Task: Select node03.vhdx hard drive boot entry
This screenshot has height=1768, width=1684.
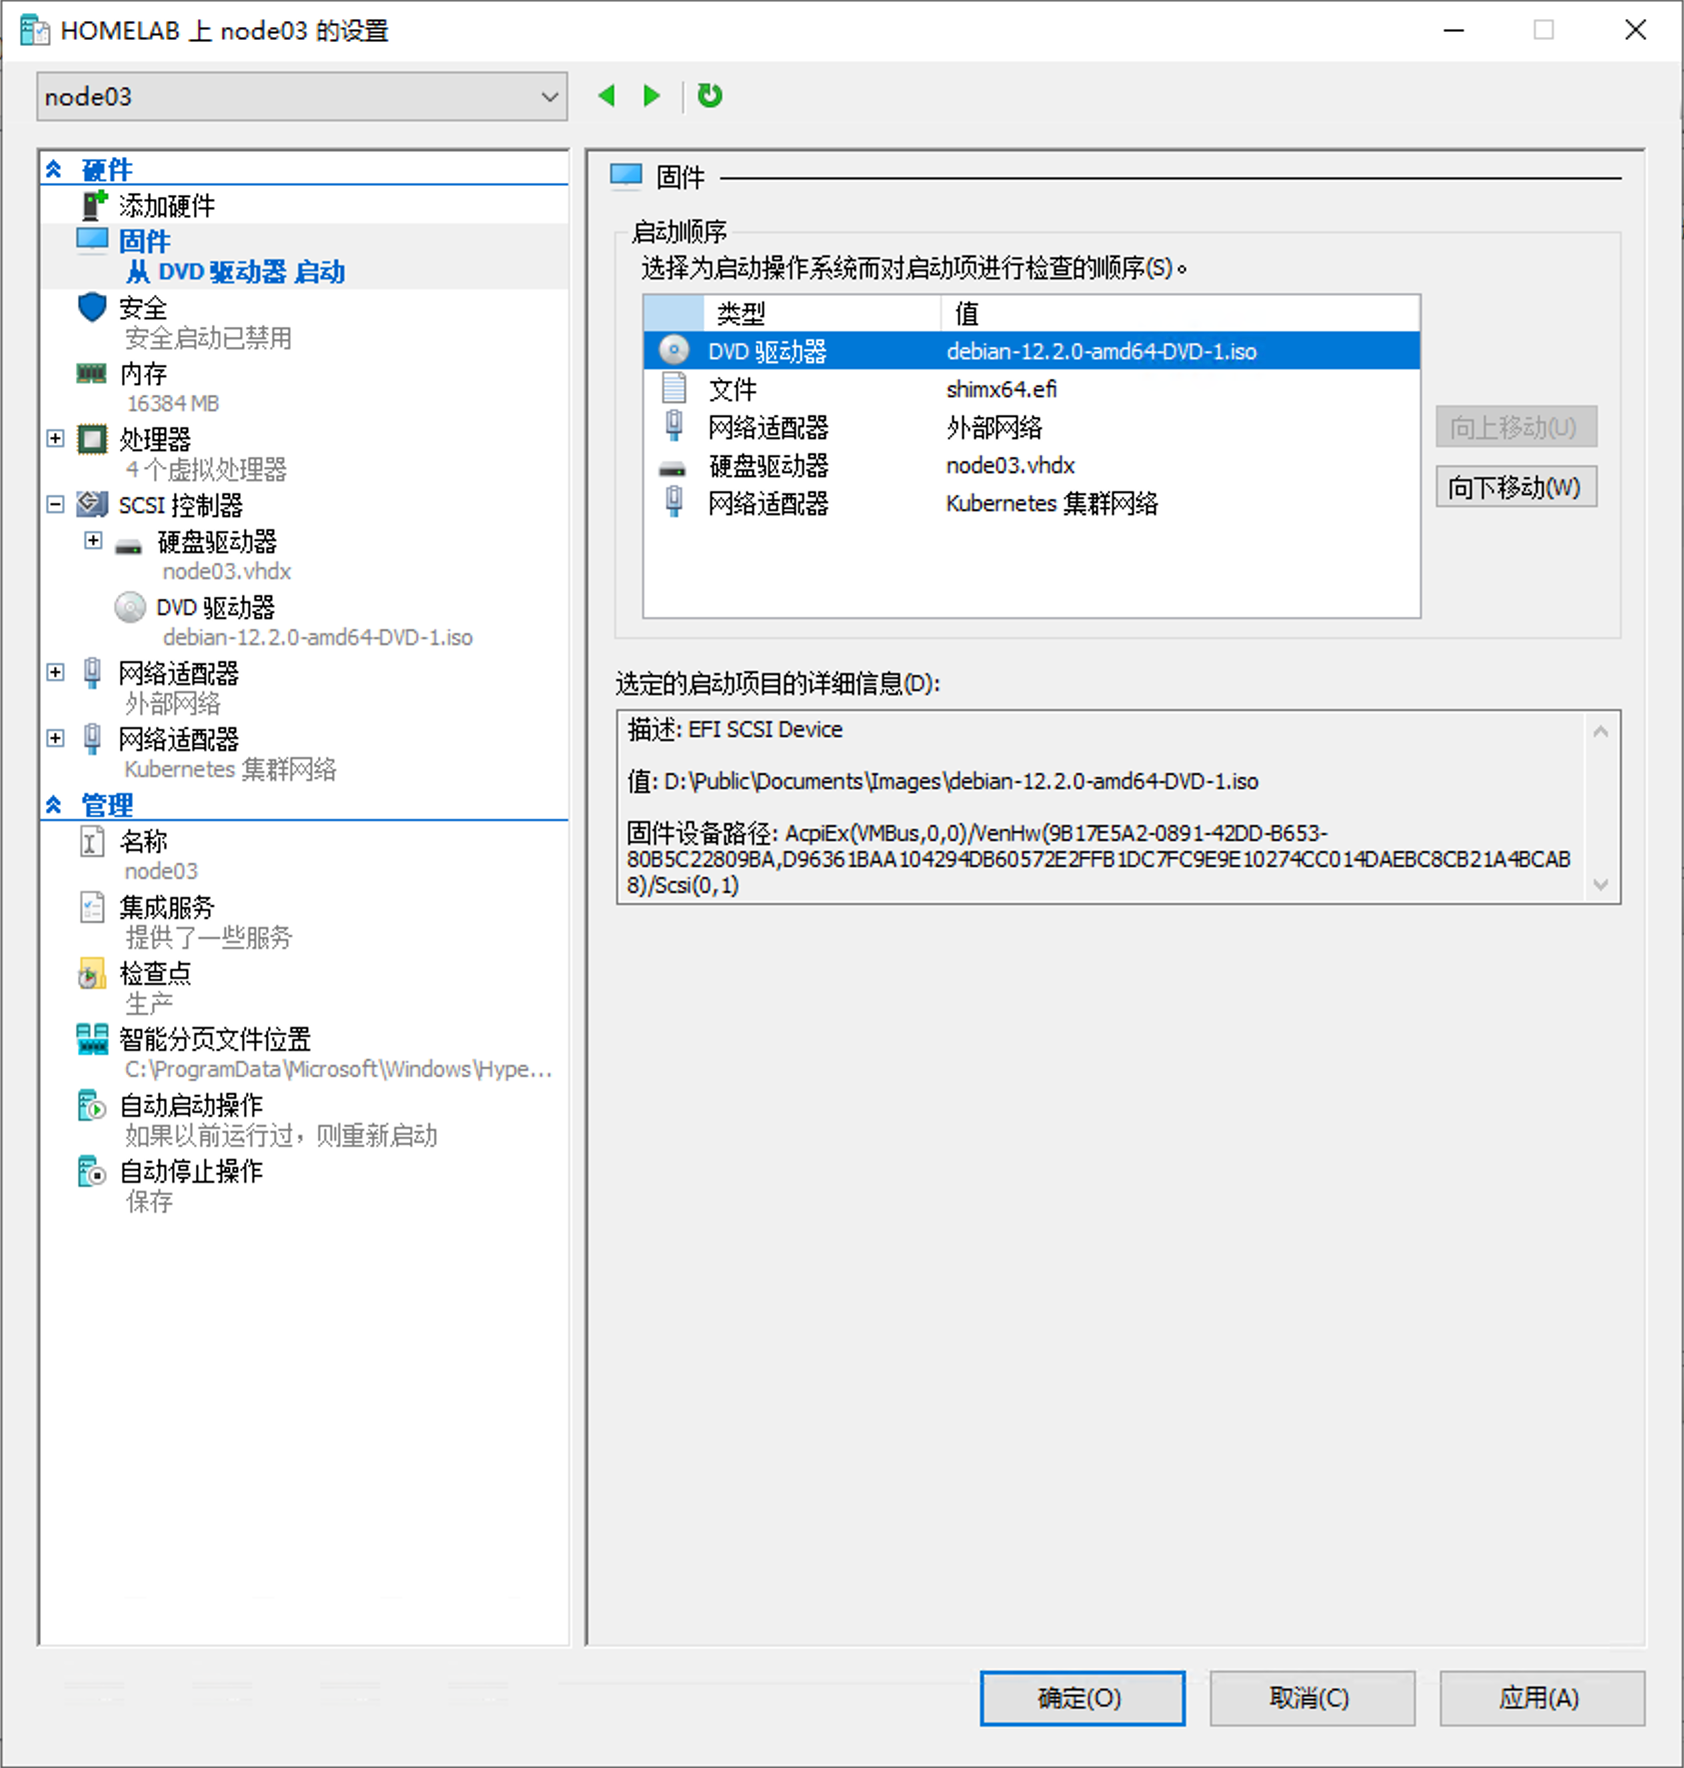Action: point(1009,466)
